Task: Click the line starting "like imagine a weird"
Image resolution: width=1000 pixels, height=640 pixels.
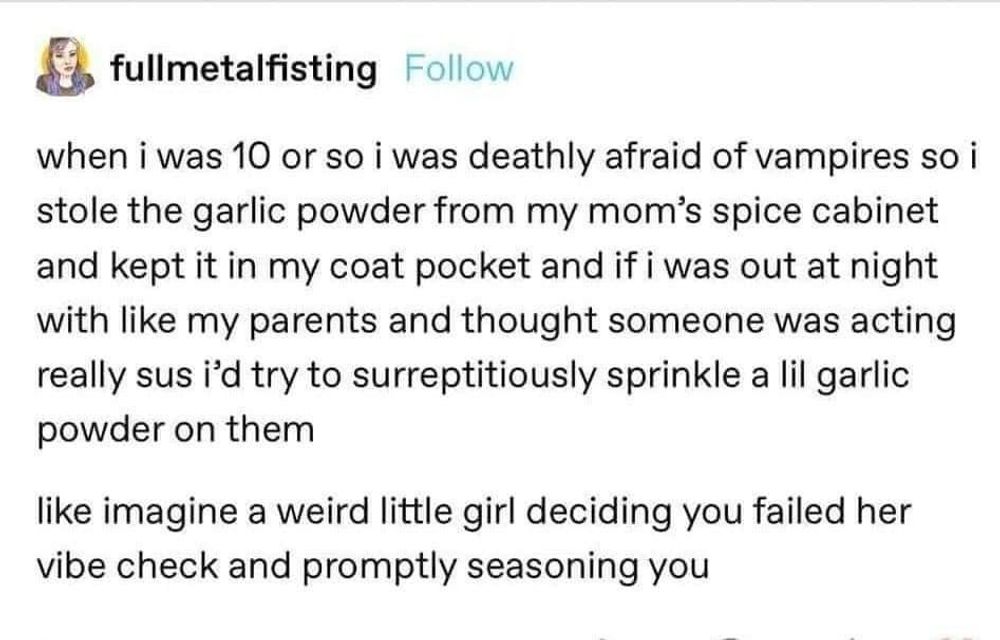Action: point(474,512)
